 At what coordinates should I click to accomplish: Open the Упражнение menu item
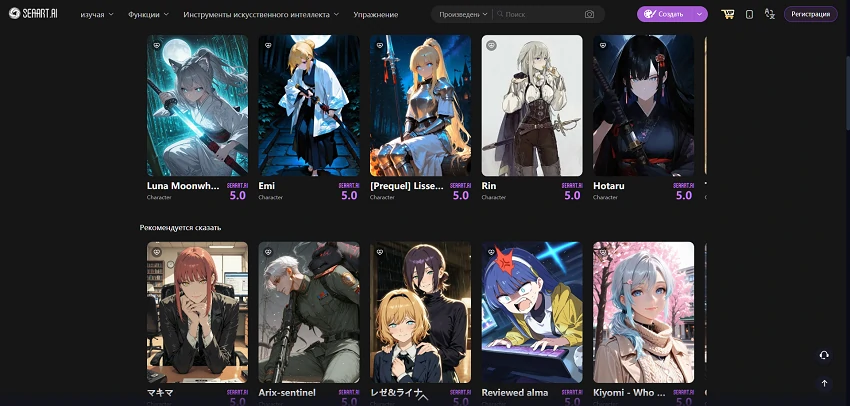(376, 15)
